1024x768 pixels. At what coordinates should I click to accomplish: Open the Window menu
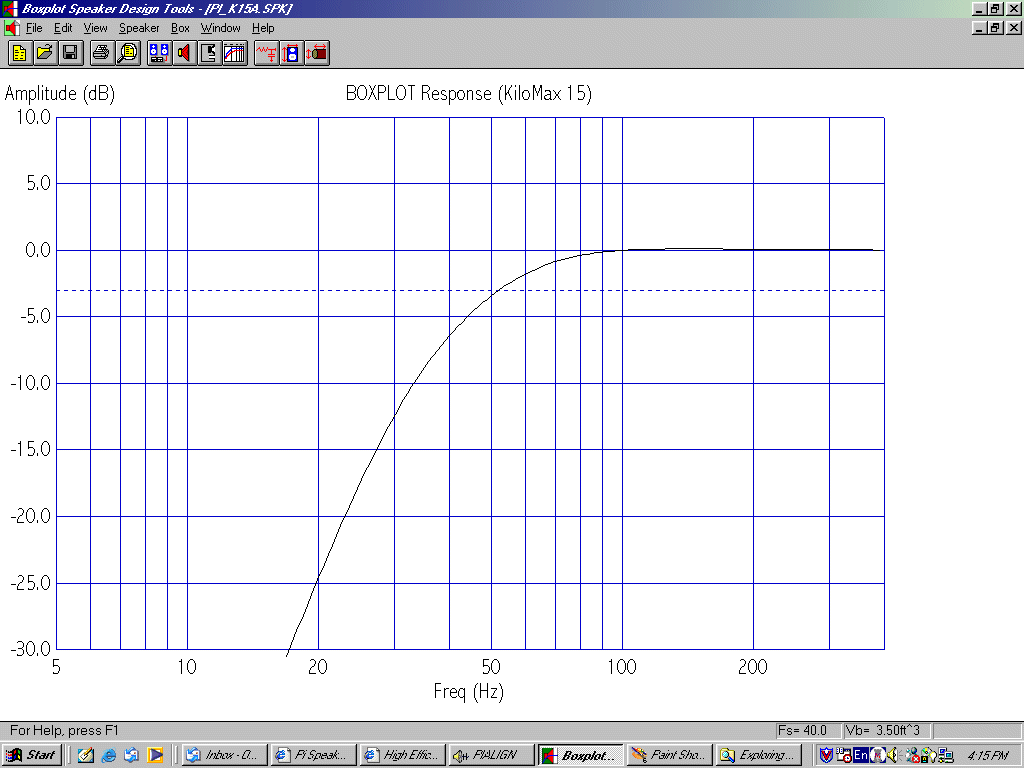[221, 28]
